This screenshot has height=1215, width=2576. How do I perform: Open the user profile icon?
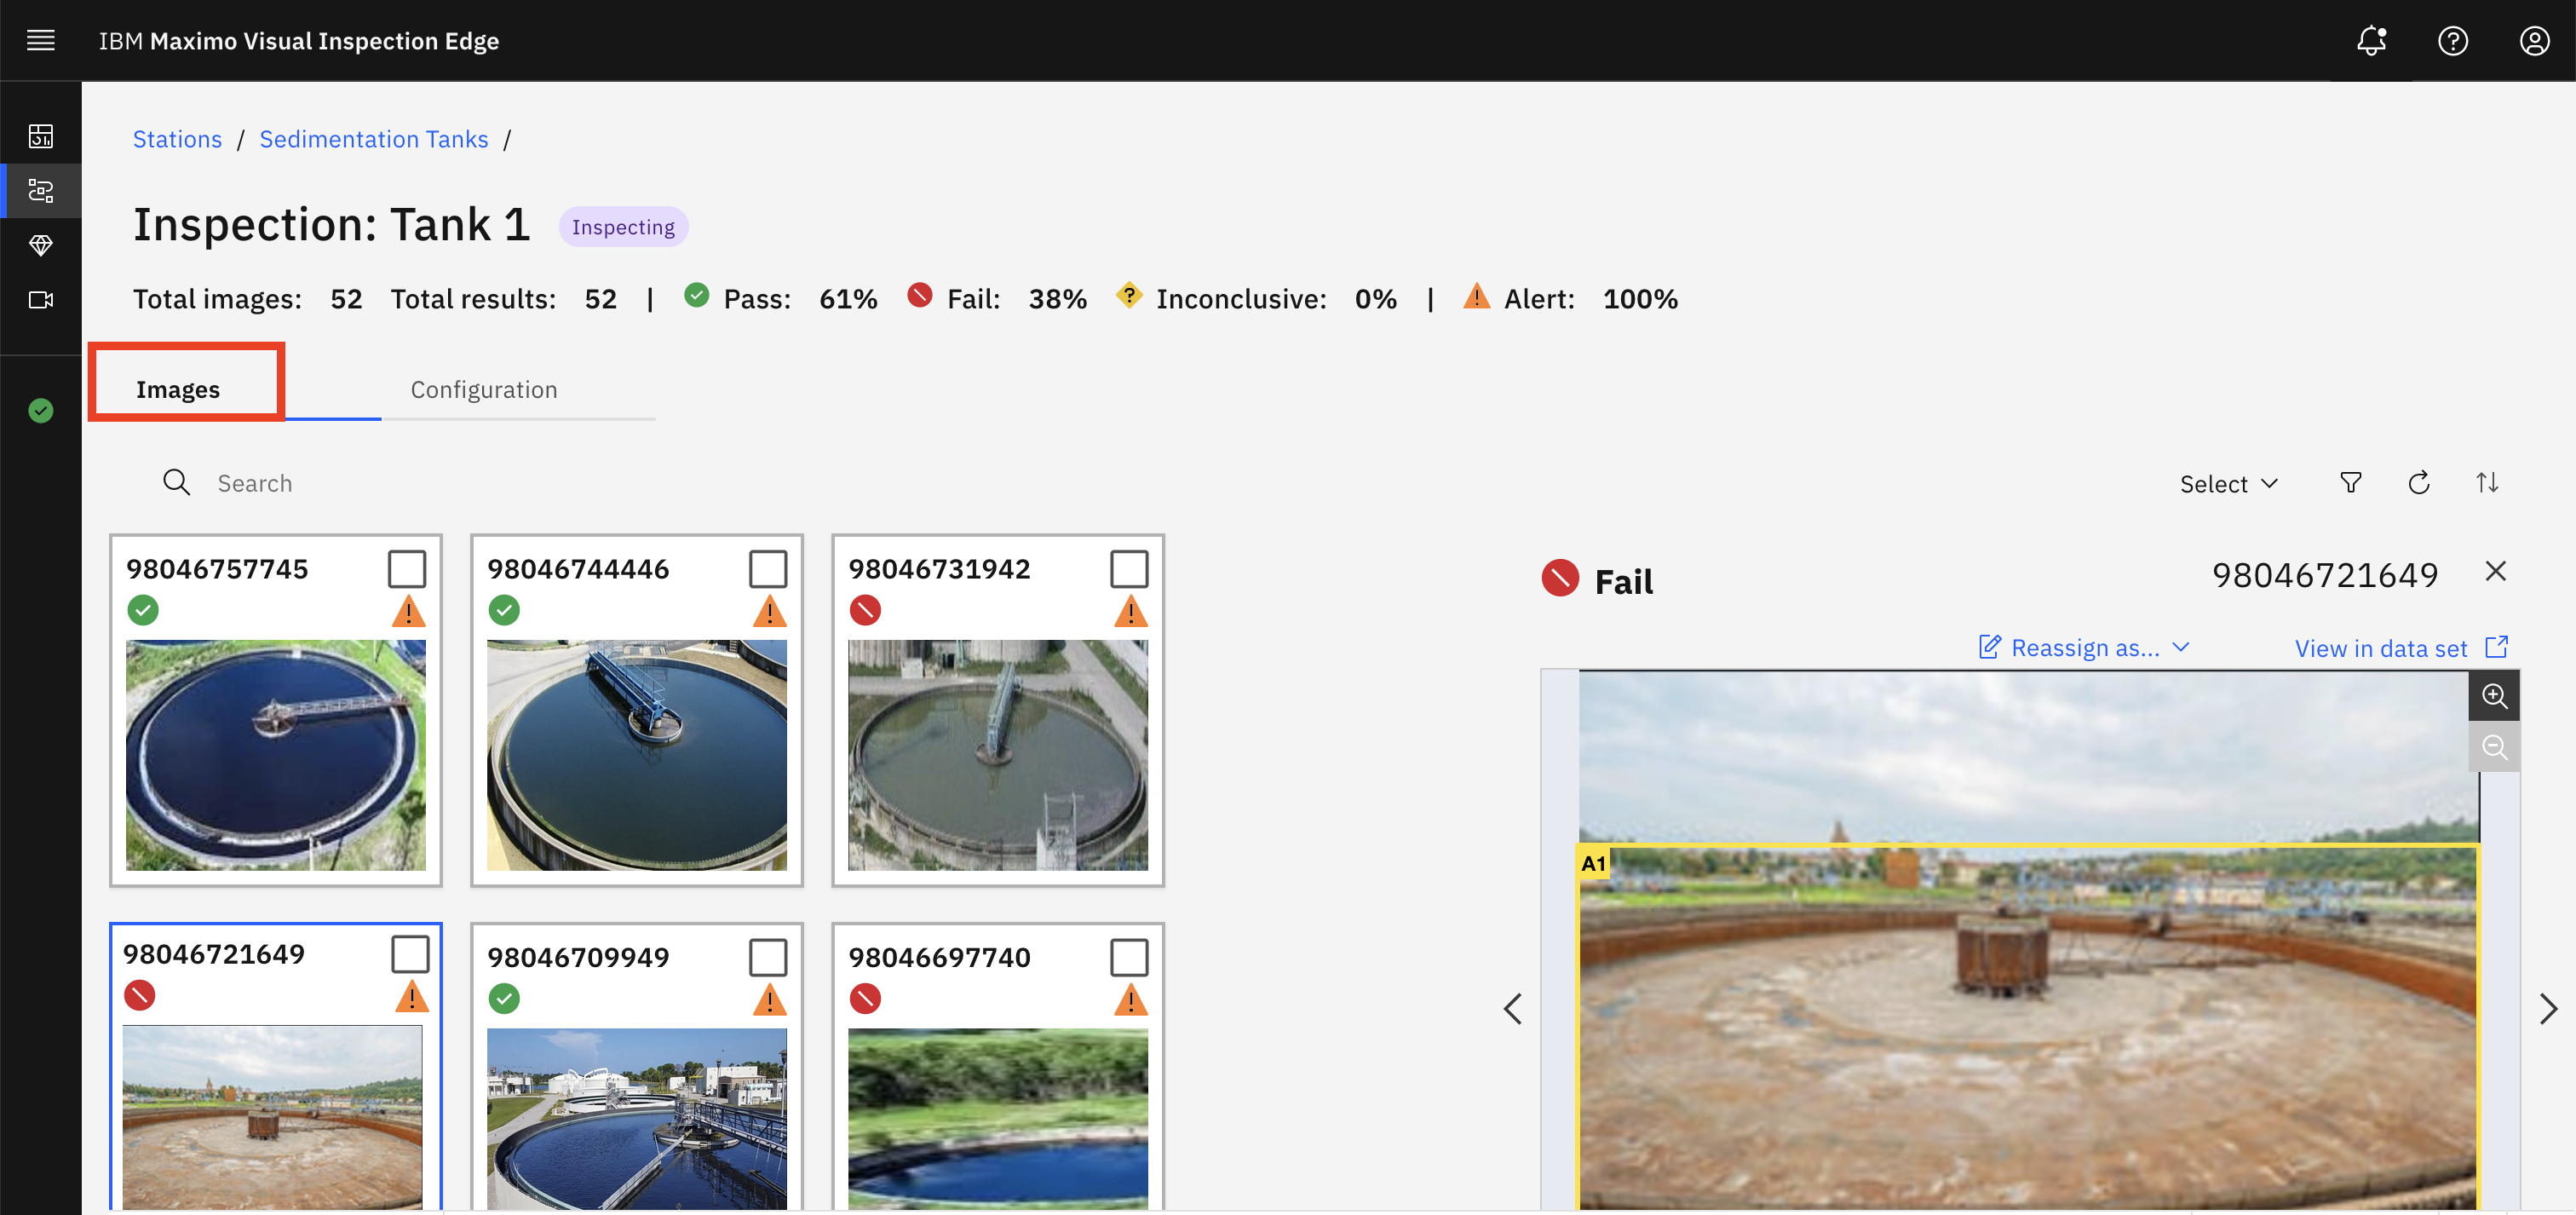click(2534, 40)
